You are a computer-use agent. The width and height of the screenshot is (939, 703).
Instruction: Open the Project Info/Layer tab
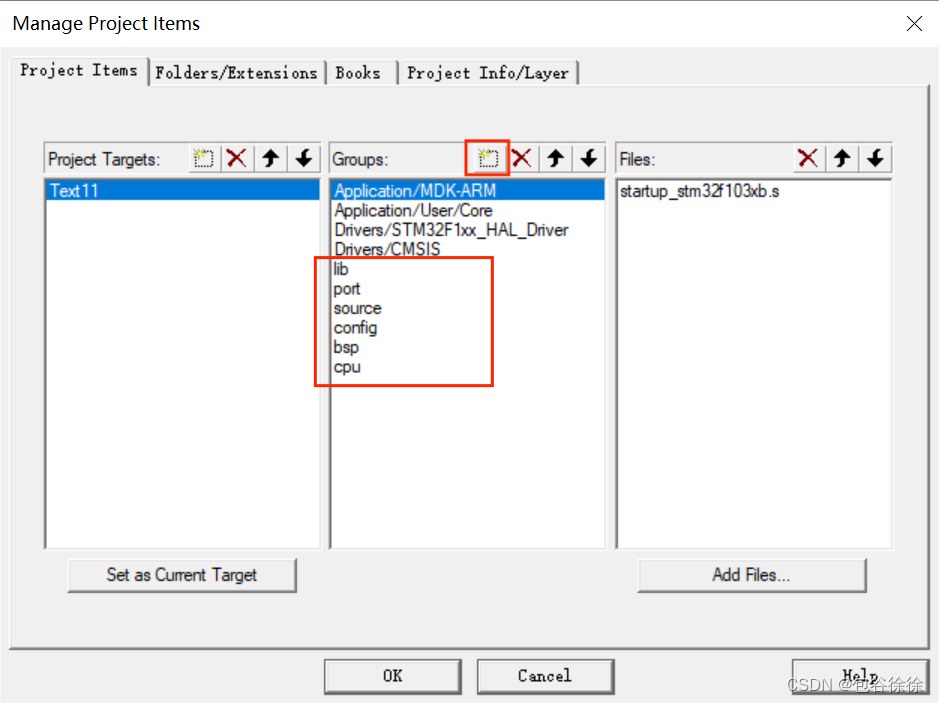point(488,73)
